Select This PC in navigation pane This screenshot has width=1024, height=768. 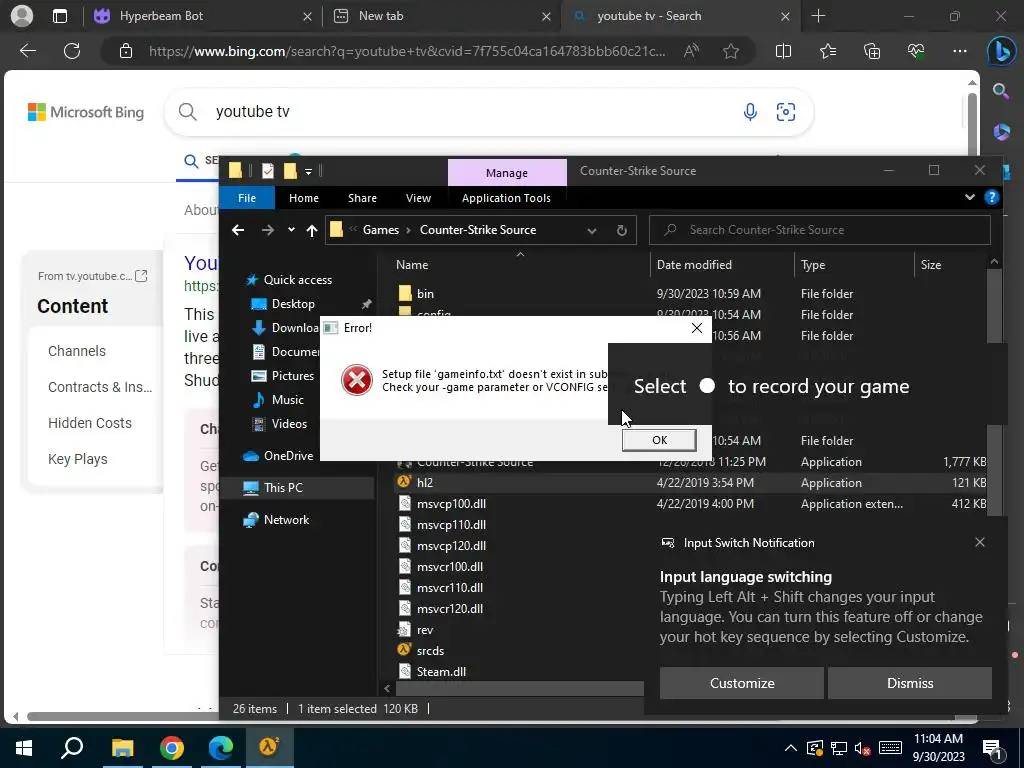(x=283, y=488)
